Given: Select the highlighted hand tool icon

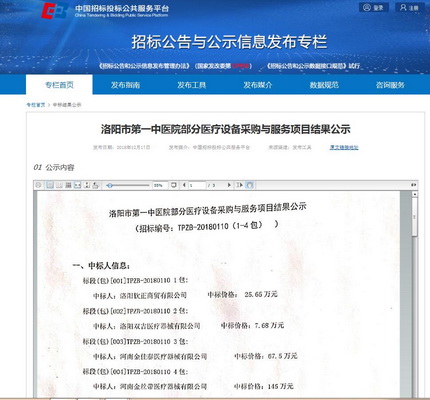Looking at the screenshot, I should pyautogui.click(x=250, y=185).
